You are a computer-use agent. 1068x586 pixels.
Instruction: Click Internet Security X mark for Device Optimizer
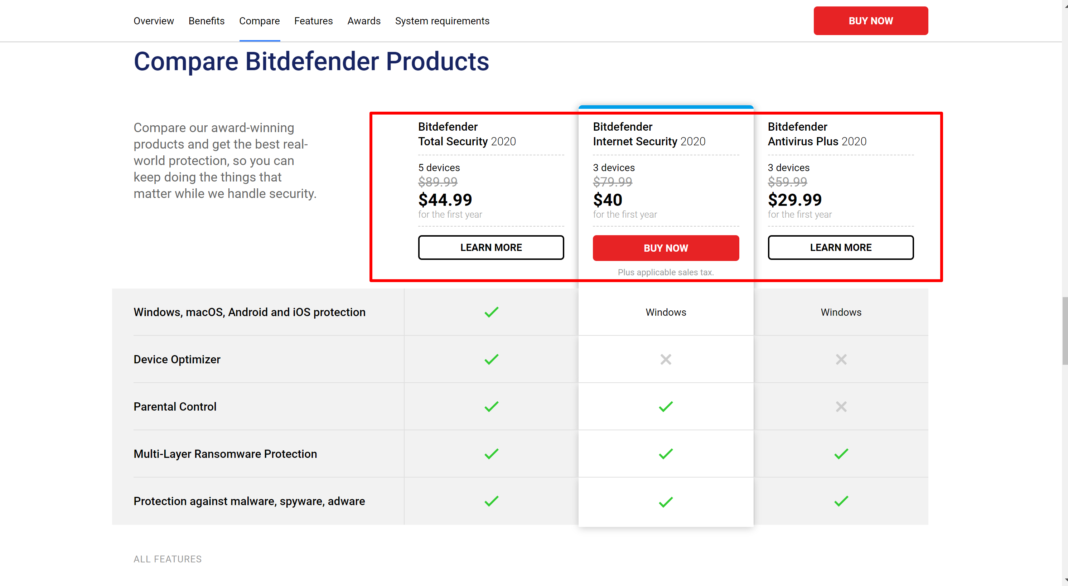[666, 359]
